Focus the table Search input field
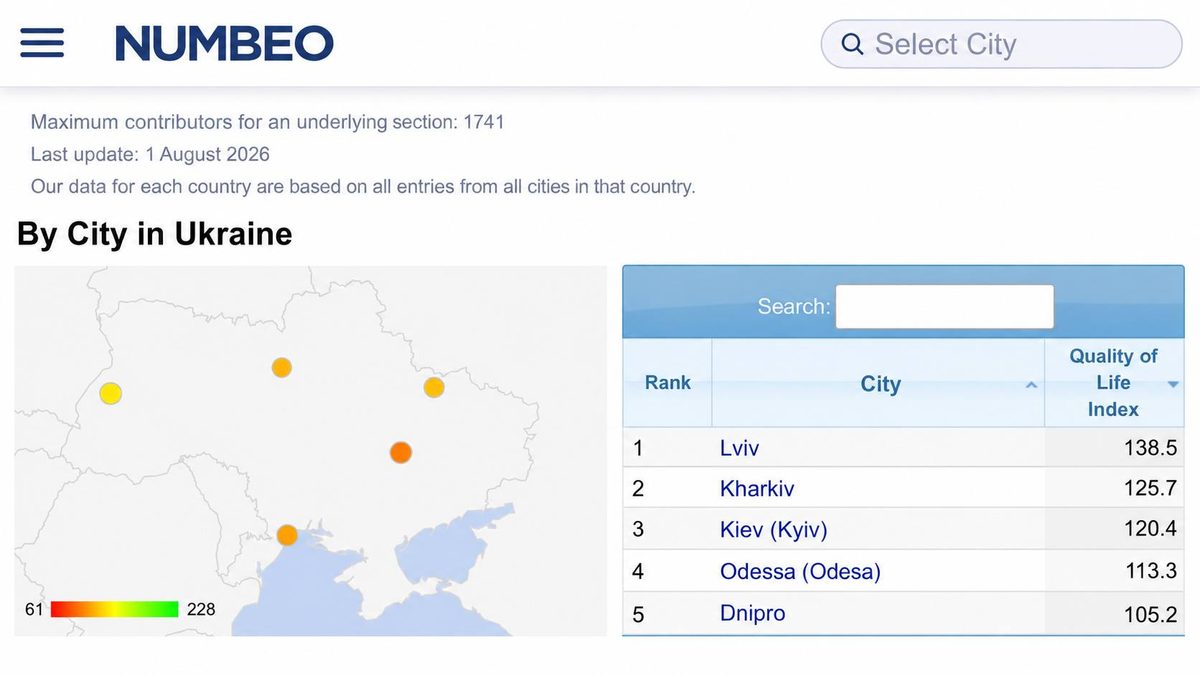 click(x=944, y=307)
